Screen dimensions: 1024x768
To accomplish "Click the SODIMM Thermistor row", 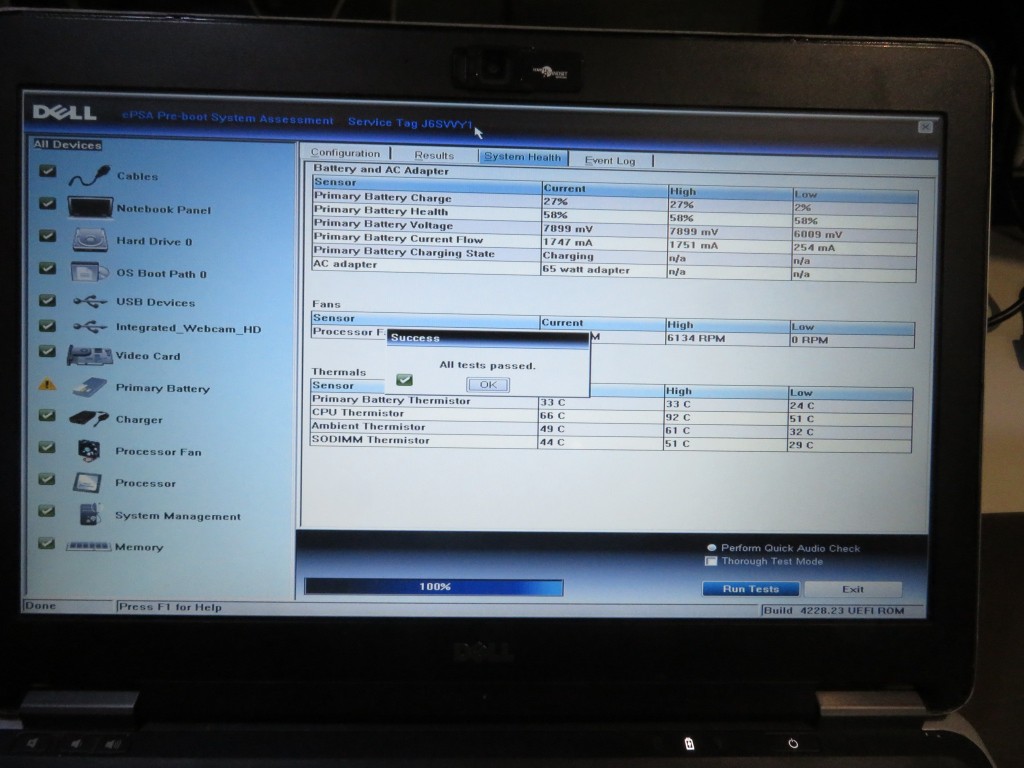I will (x=611, y=442).
